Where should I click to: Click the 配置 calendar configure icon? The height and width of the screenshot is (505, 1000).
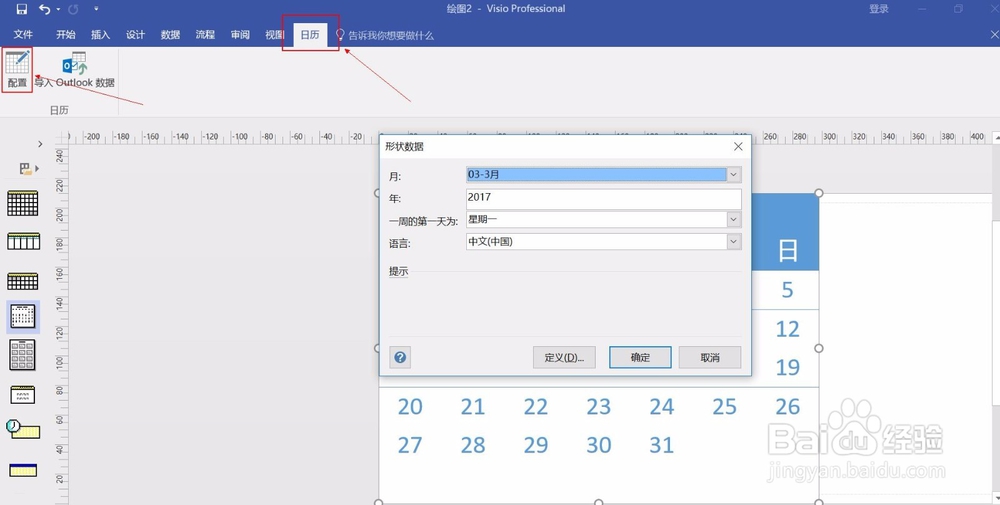tap(17, 69)
